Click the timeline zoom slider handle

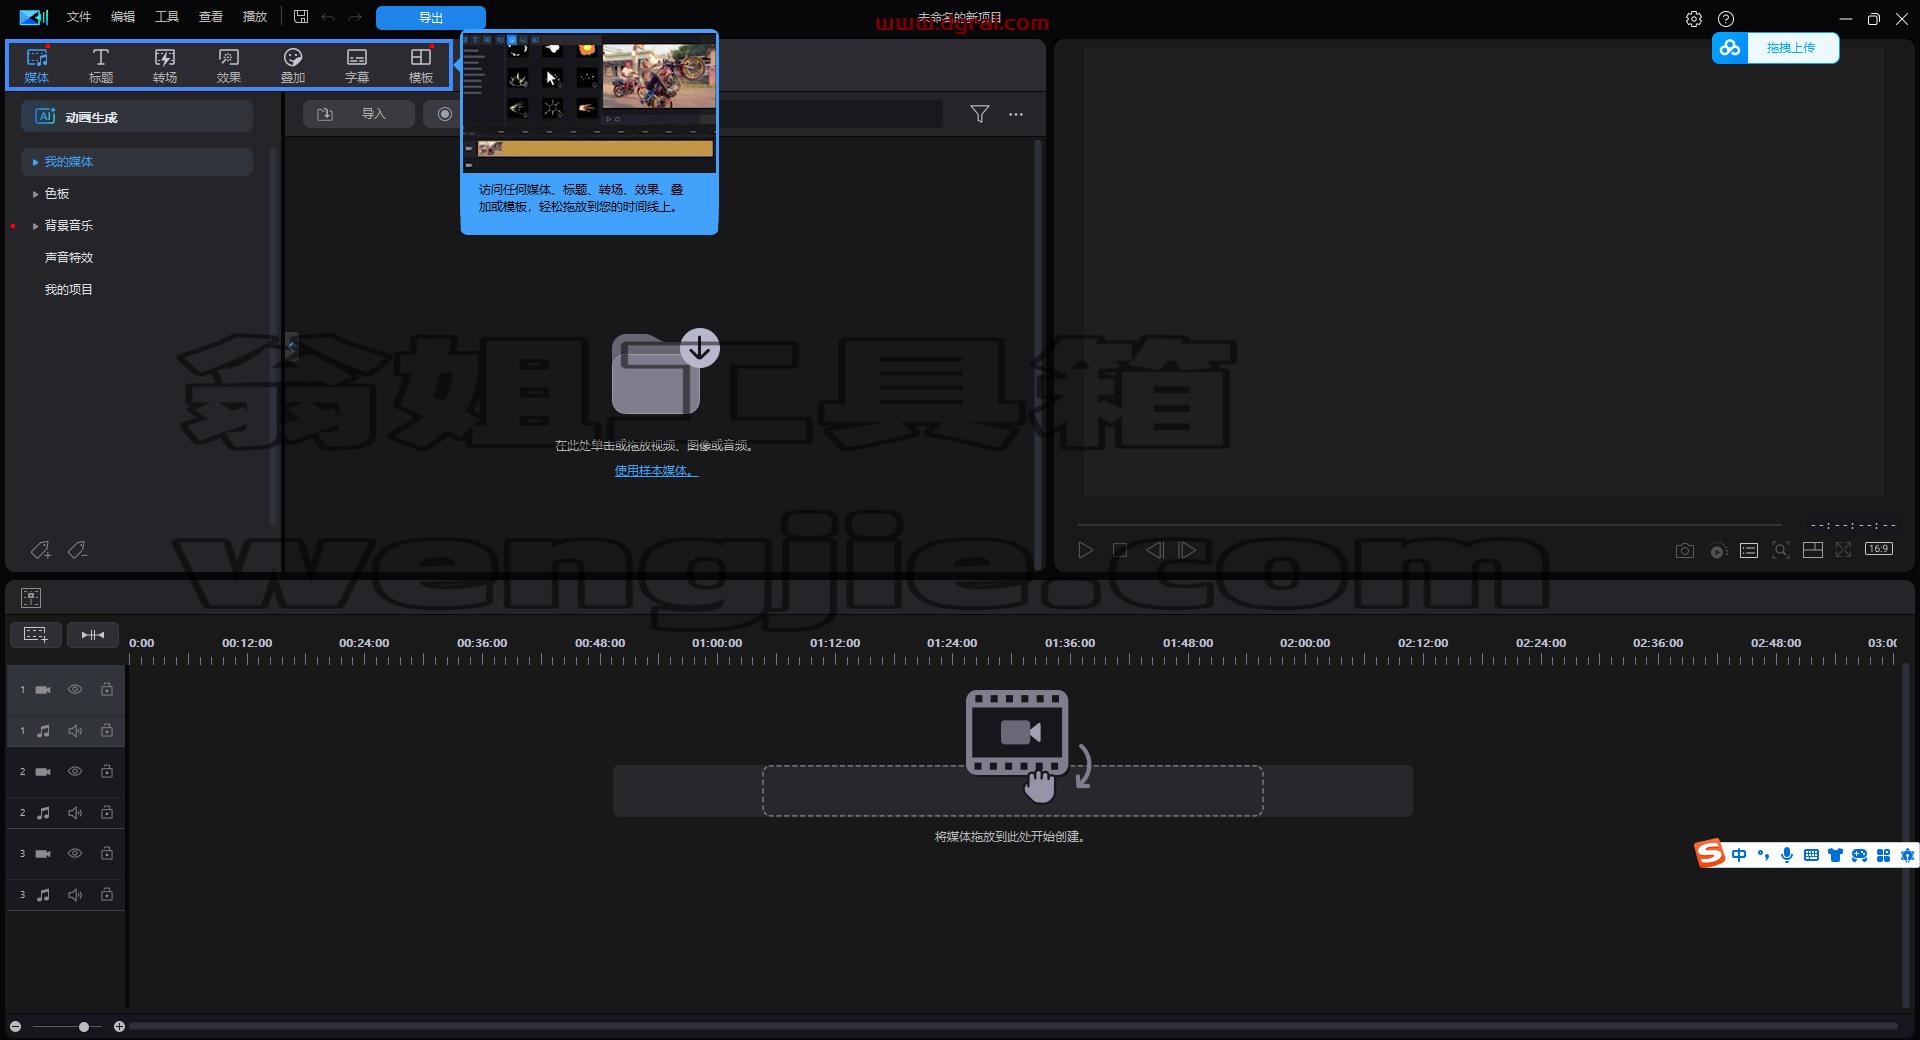tap(84, 1027)
